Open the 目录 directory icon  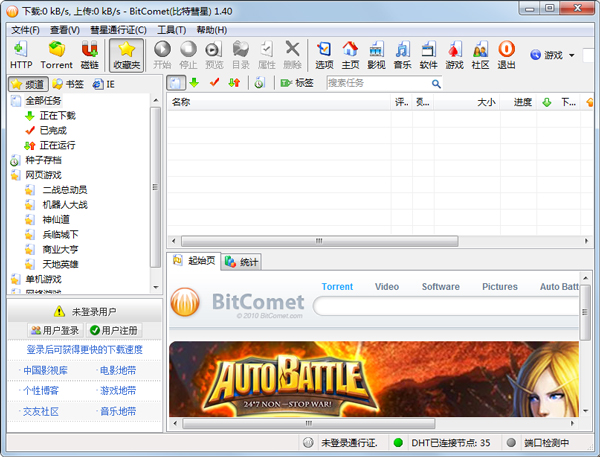[x=241, y=55]
